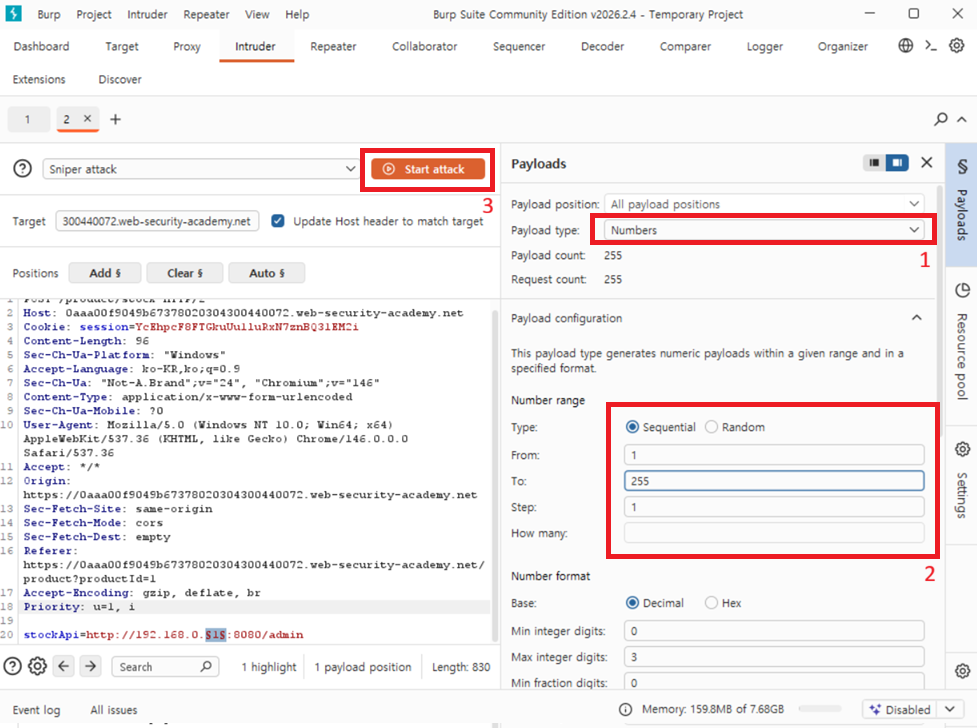Collapse the Payload configuration section
The height and width of the screenshot is (728, 977).
pos(917,318)
